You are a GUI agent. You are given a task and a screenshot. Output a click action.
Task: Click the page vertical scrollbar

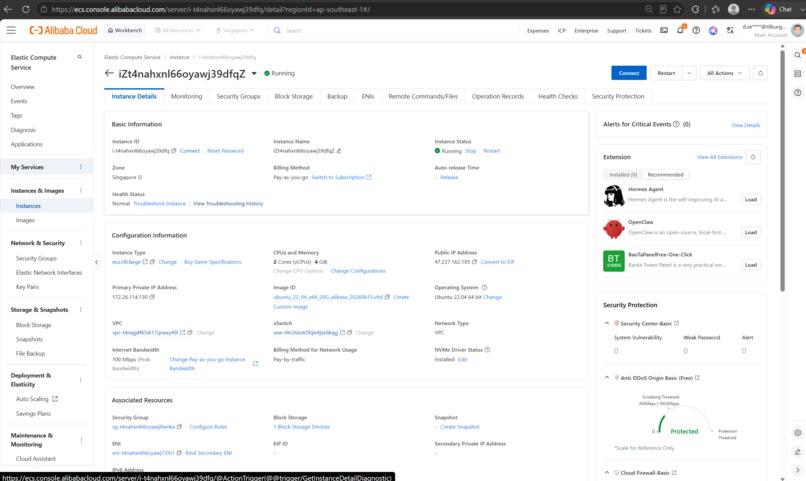782,170
